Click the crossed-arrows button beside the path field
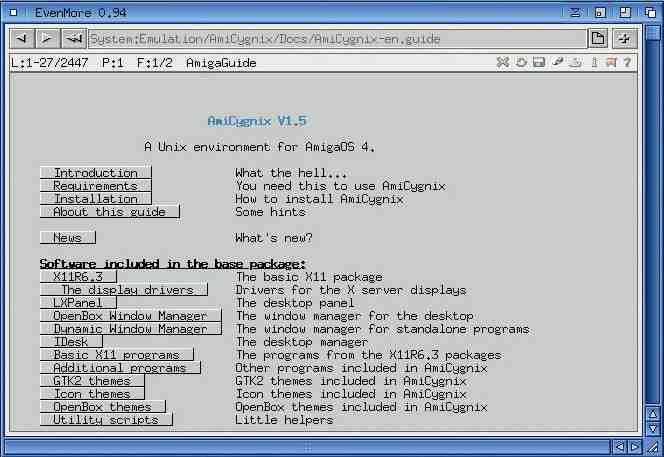This screenshot has width=664, height=457. (x=624, y=39)
